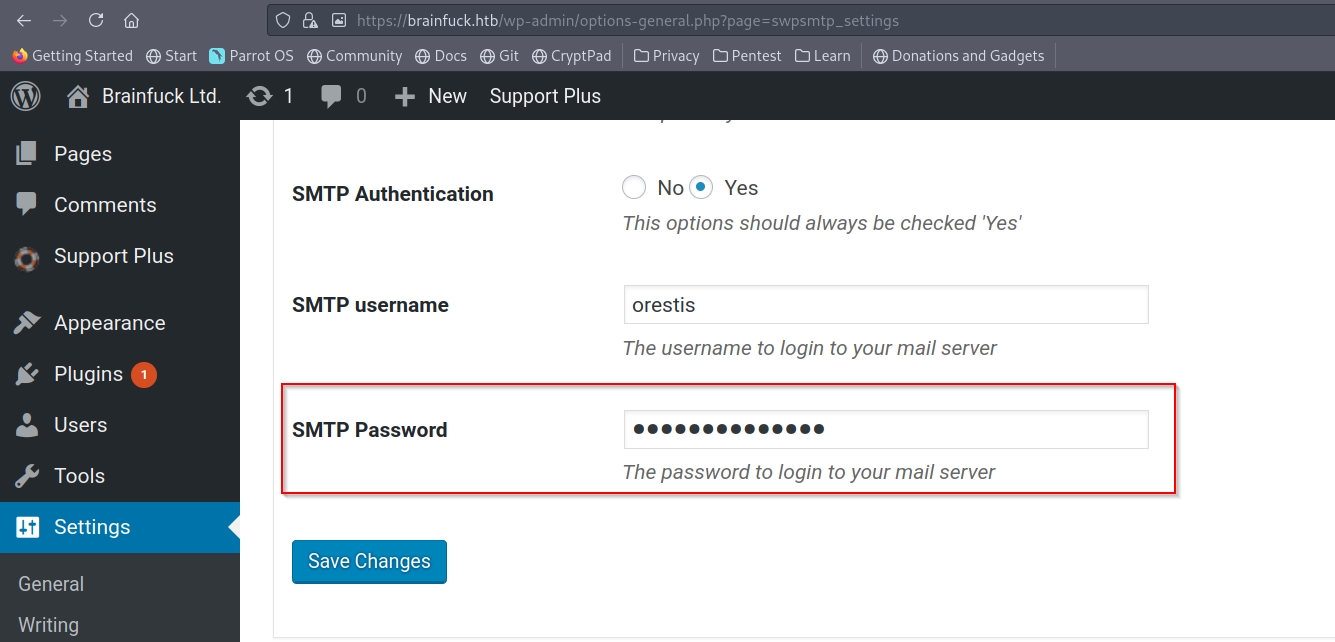Select 'Yes' for SMTP Authentication
Image resolution: width=1335 pixels, height=642 pixels.
[701, 187]
